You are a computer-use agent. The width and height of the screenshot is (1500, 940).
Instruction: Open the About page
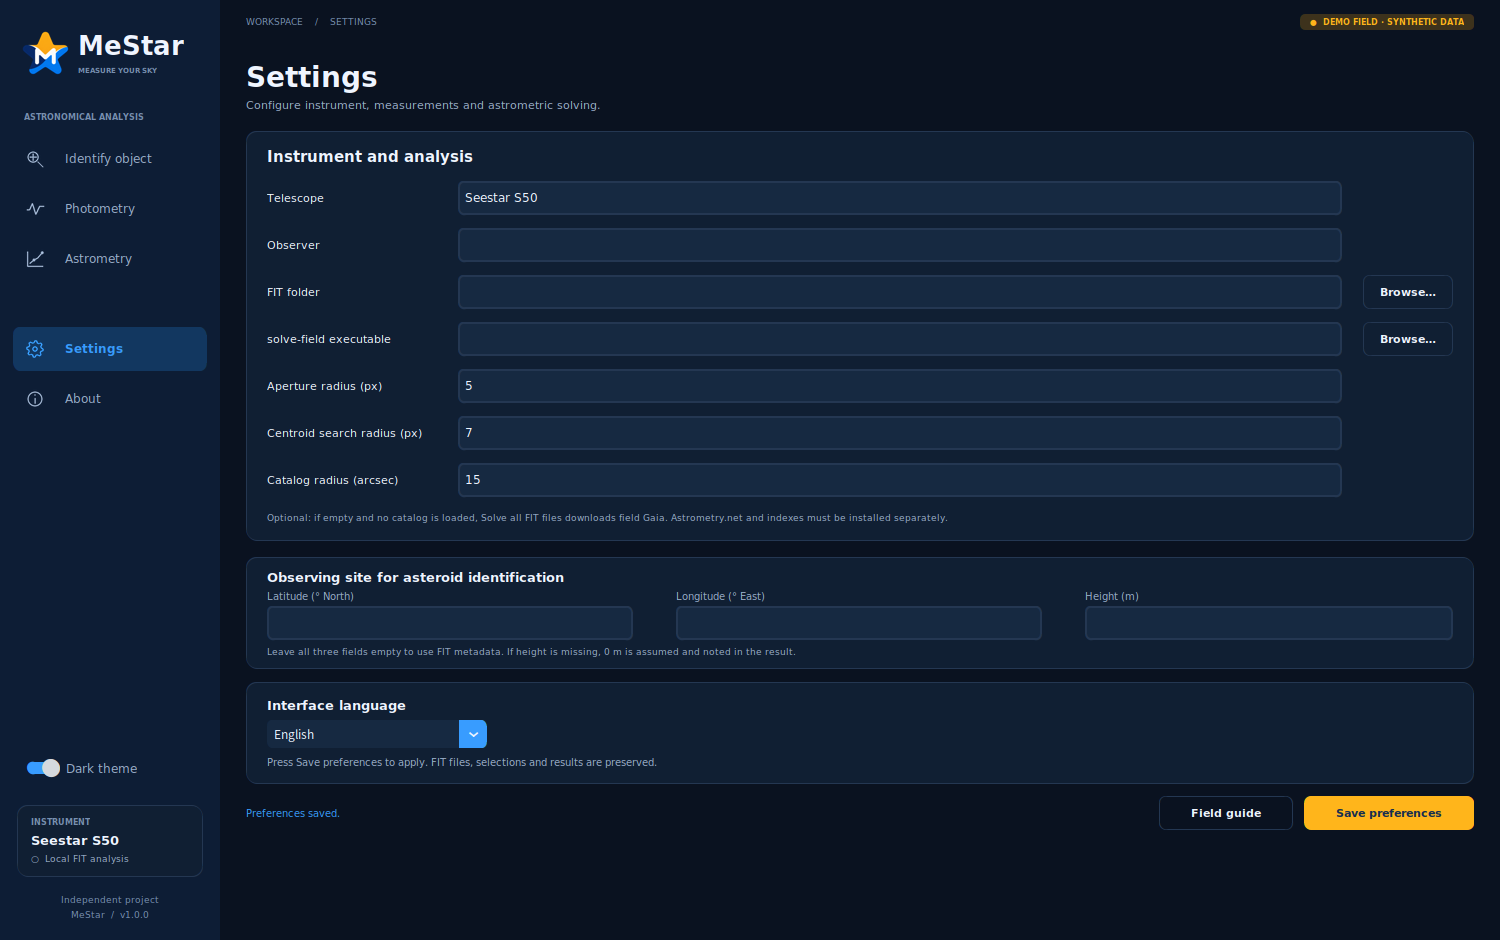pyautogui.click(x=110, y=399)
